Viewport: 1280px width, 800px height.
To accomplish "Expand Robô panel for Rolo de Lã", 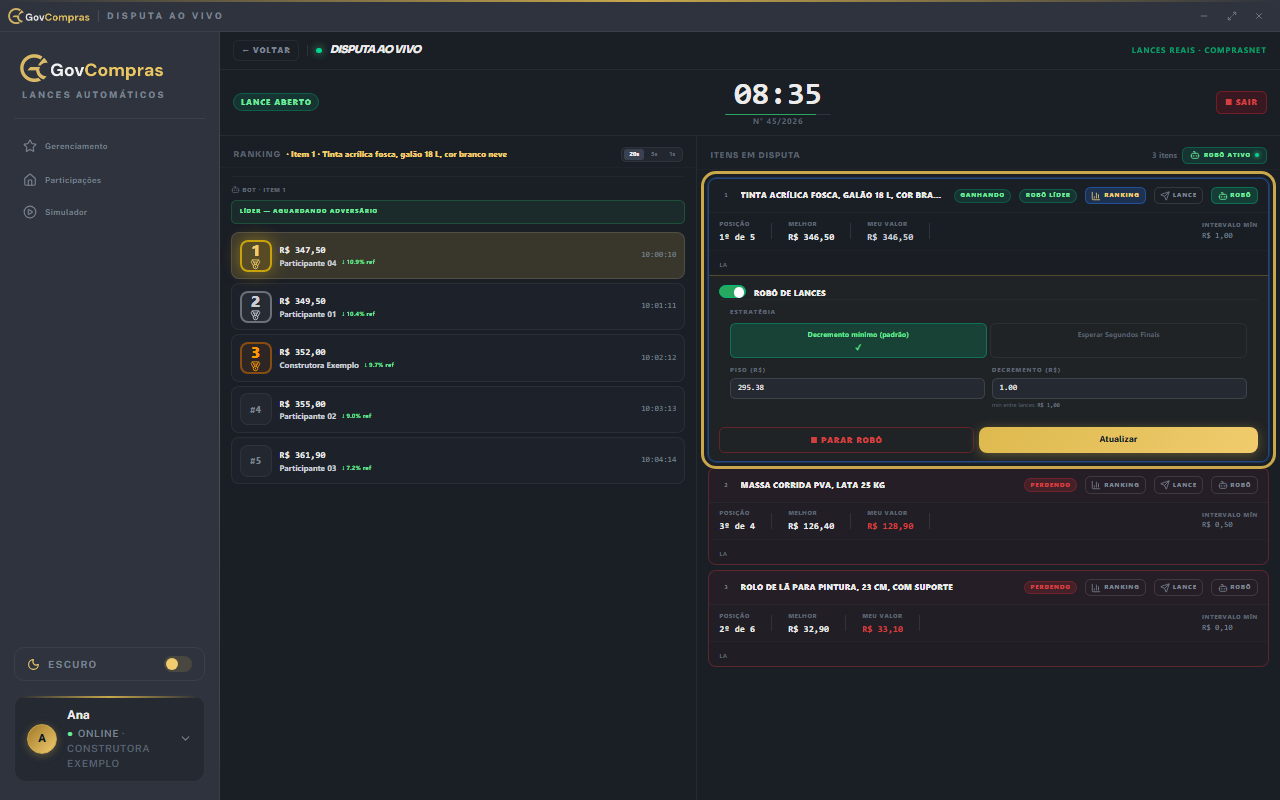I will pyautogui.click(x=1234, y=587).
